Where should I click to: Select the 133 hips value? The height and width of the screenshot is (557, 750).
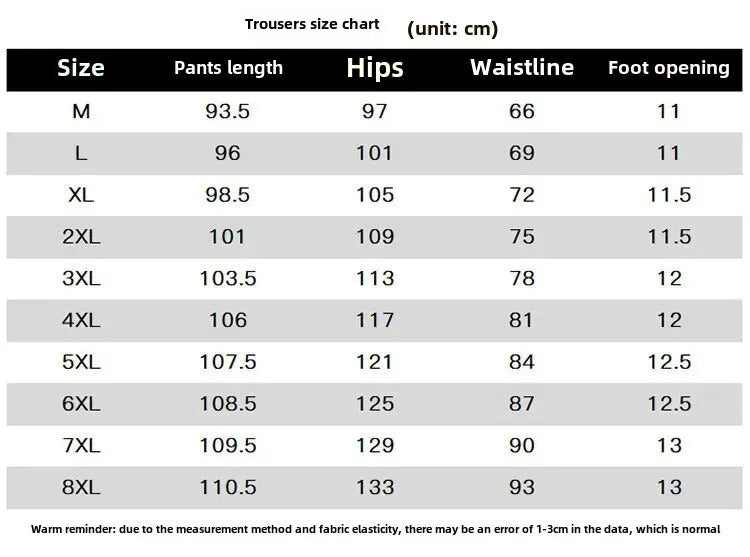(375, 488)
